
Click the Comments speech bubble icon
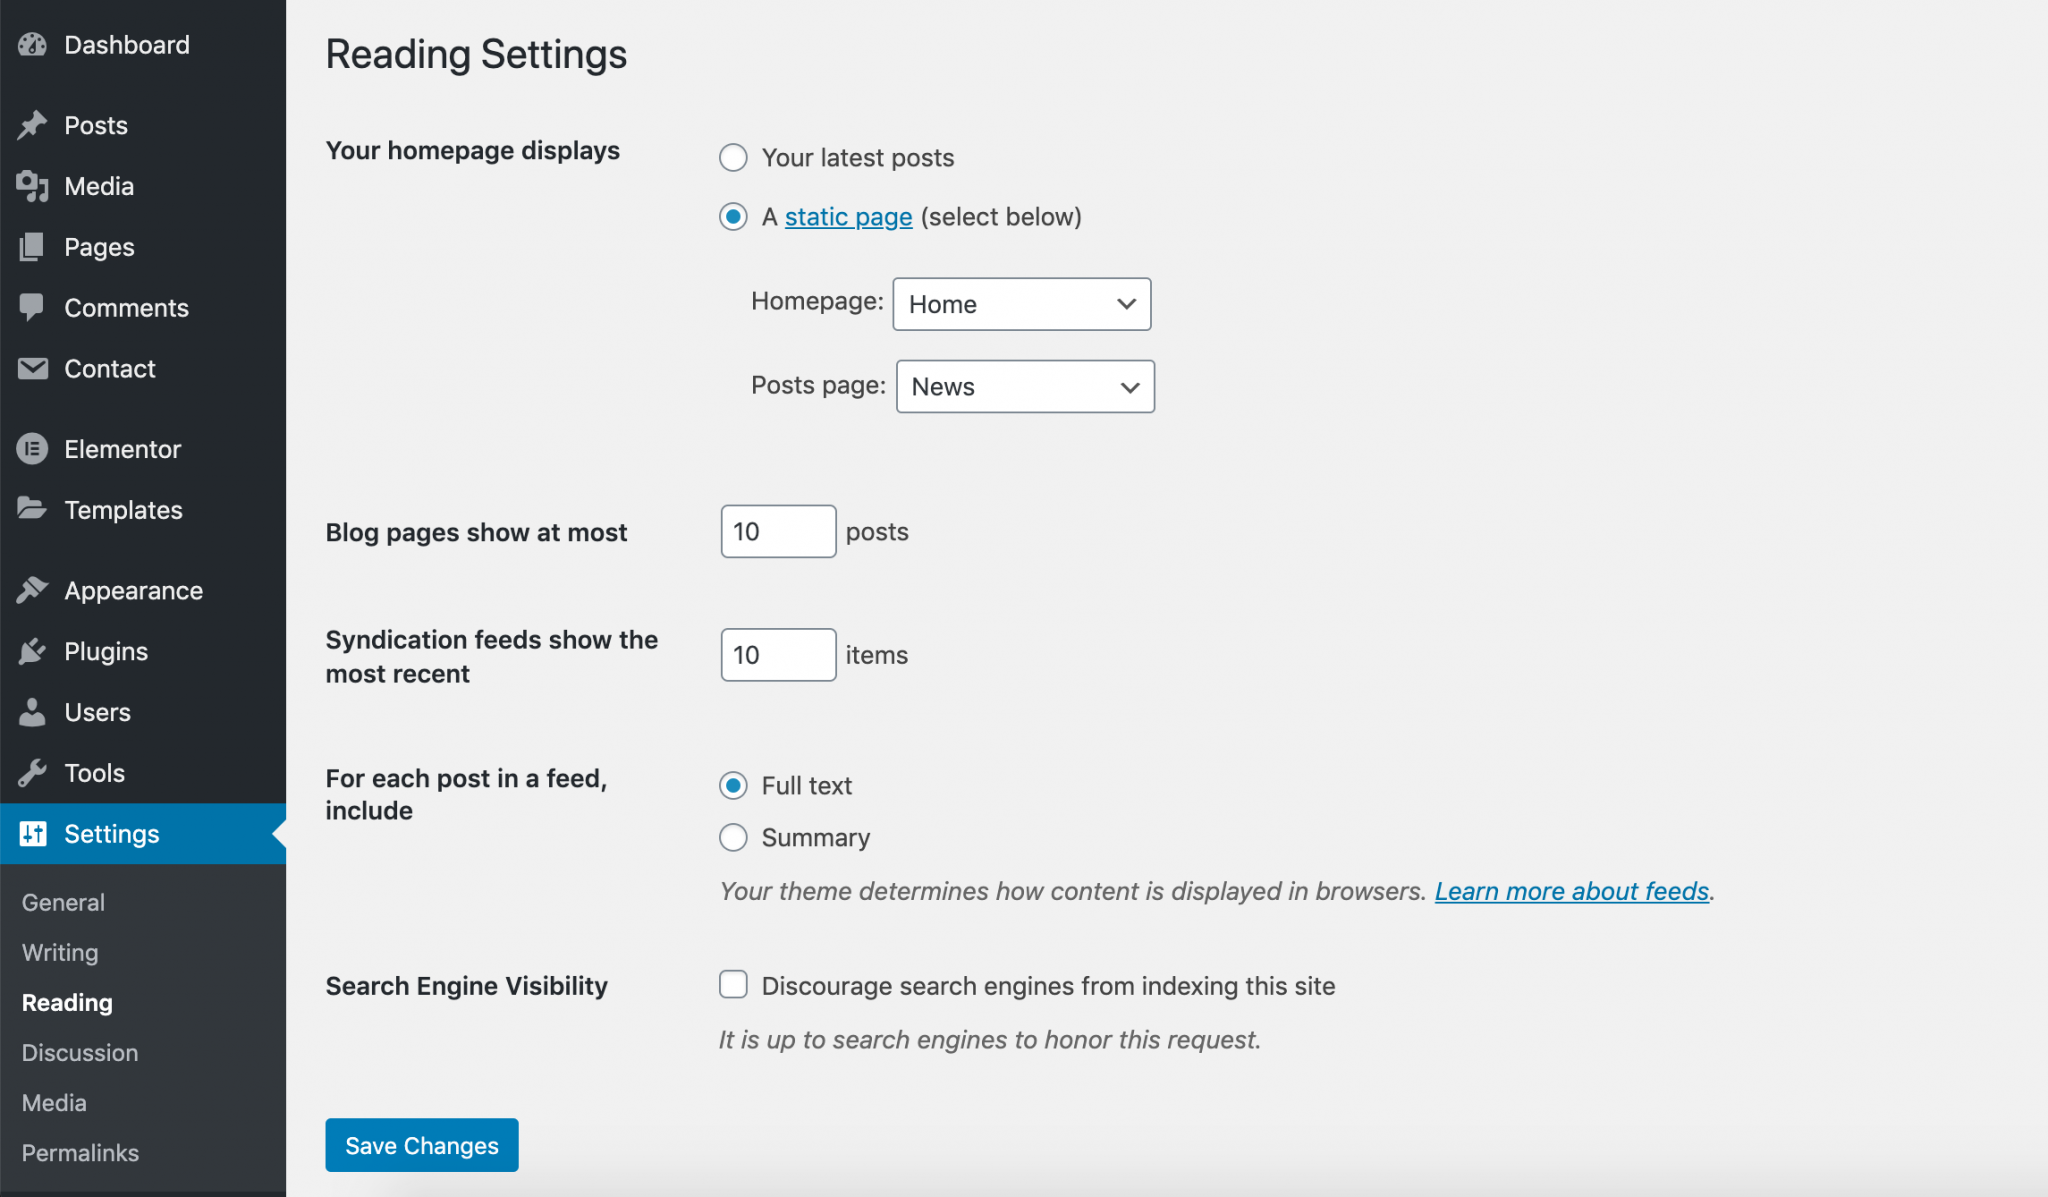pyautogui.click(x=32, y=307)
